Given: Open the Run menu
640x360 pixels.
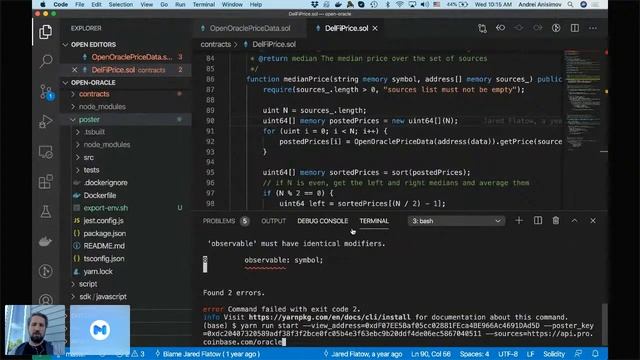Looking at the screenshot, I should (180, 4).
